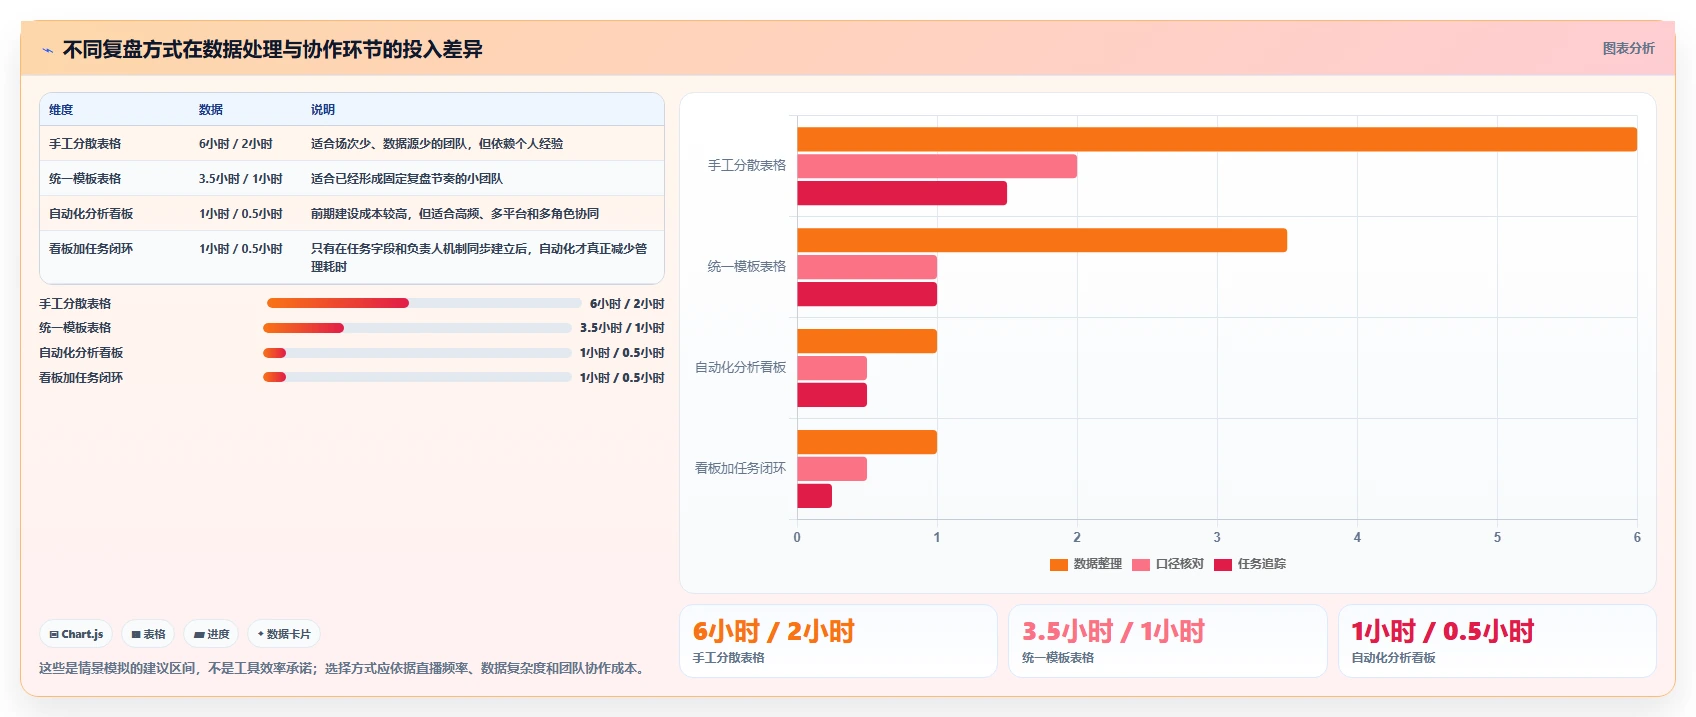This screenshot has height=717, width=1696.
Task: Click the 适合已经形成固定复盘节奏的小团队 description cell
Action: (x=407, y=179)
